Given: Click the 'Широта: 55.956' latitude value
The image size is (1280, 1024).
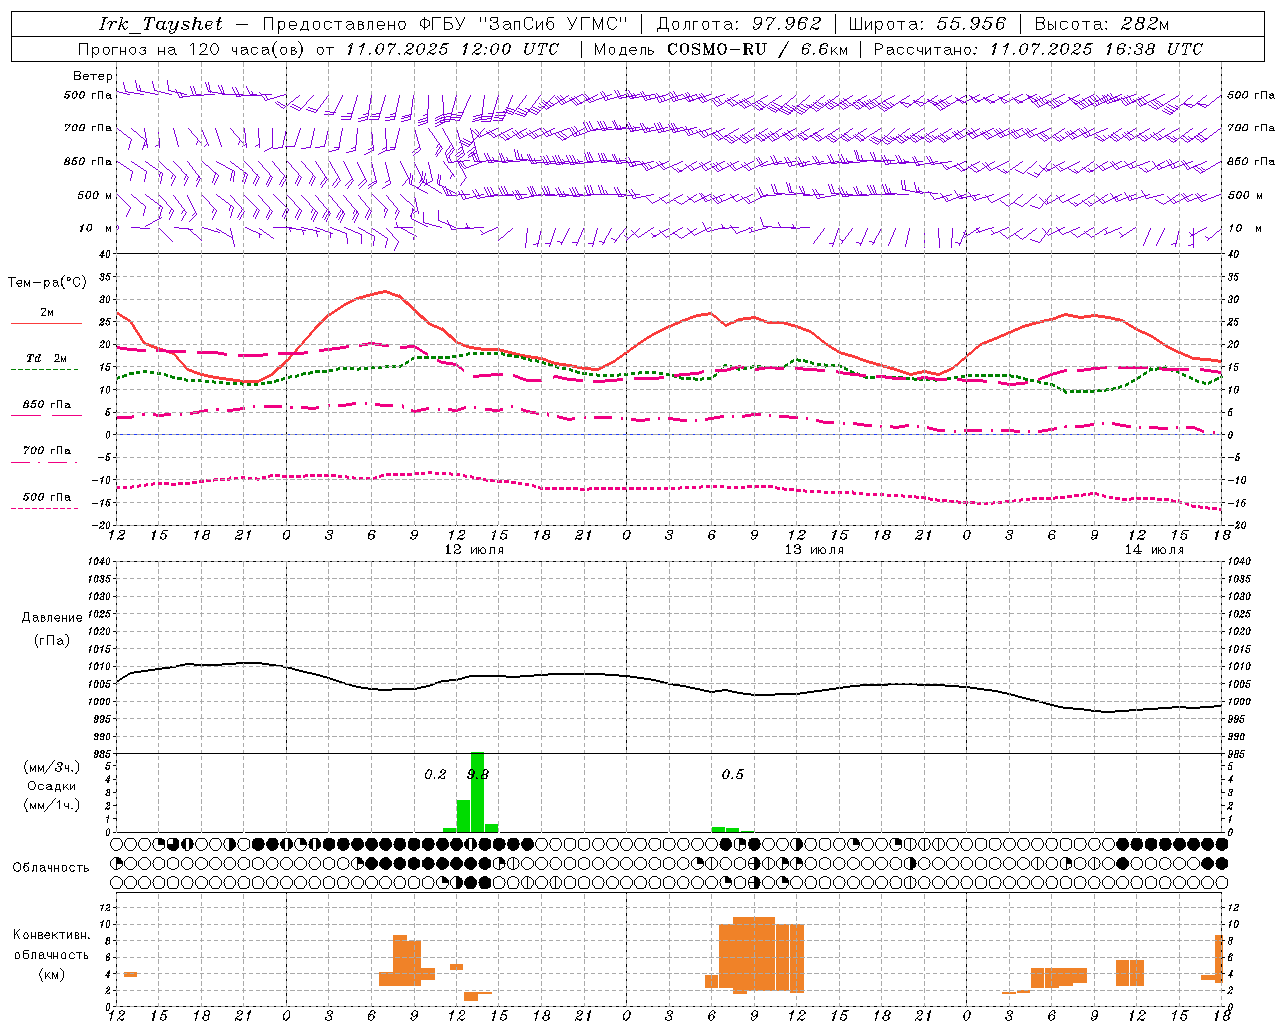Looking at the screenshot, I should point(927,24).
